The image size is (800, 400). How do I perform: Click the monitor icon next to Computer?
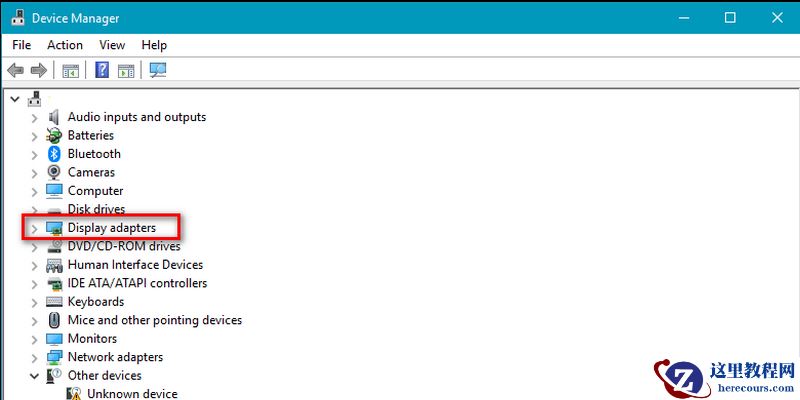tap(54, 191)
